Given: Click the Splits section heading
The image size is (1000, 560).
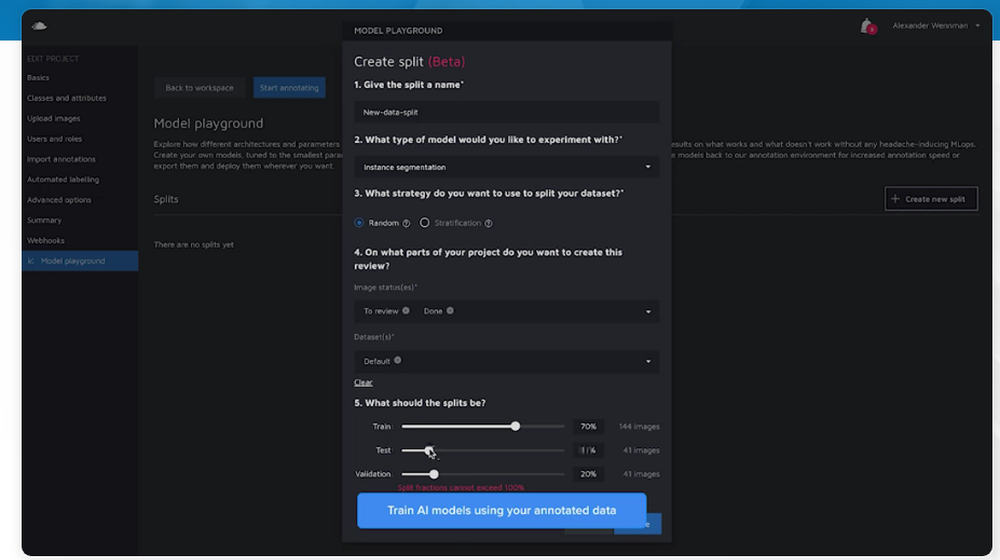Looking at the screenshot, I should tap(166, 199).
